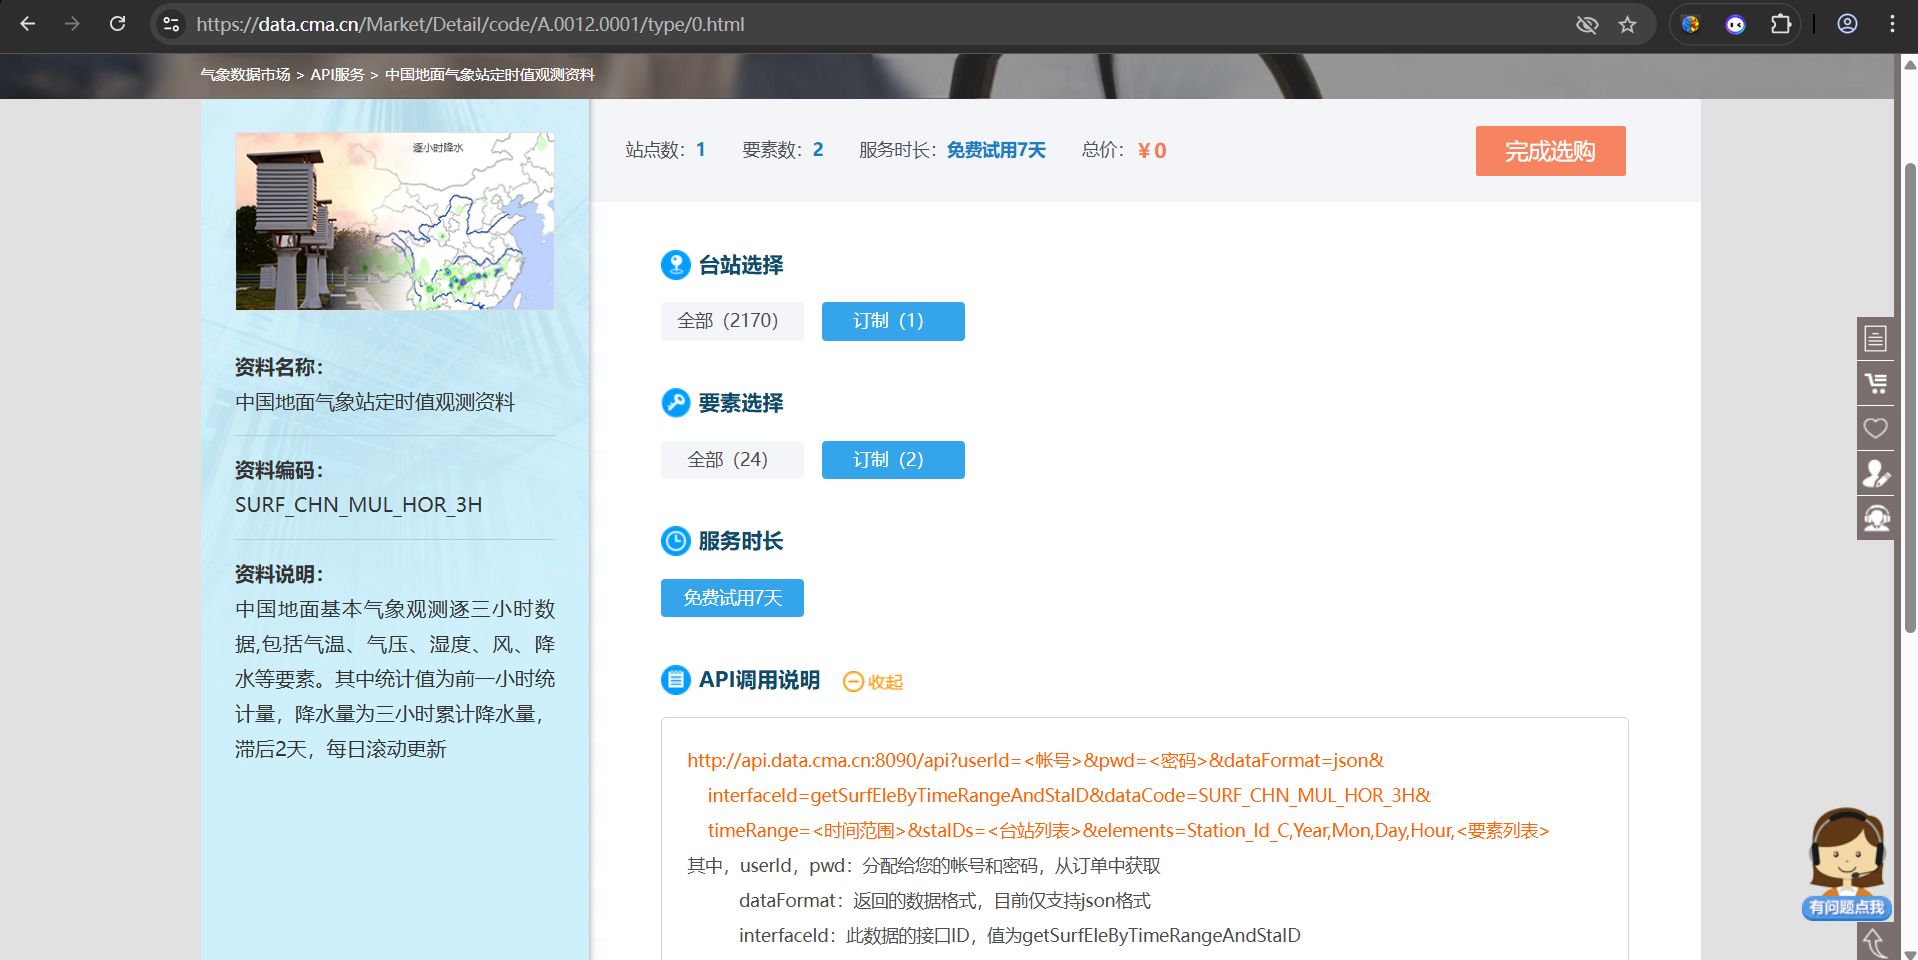Image resolution: width=1918 pixels, height=960 pixels.
Task: Show all 全部 (24) elements
Action: (x=732, y=460)
